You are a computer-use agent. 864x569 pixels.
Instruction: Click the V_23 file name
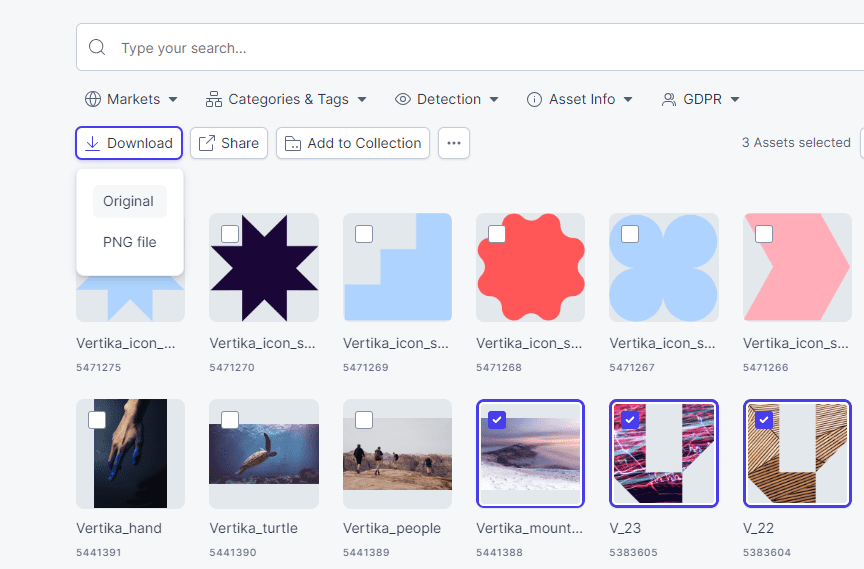click(625, 528)
